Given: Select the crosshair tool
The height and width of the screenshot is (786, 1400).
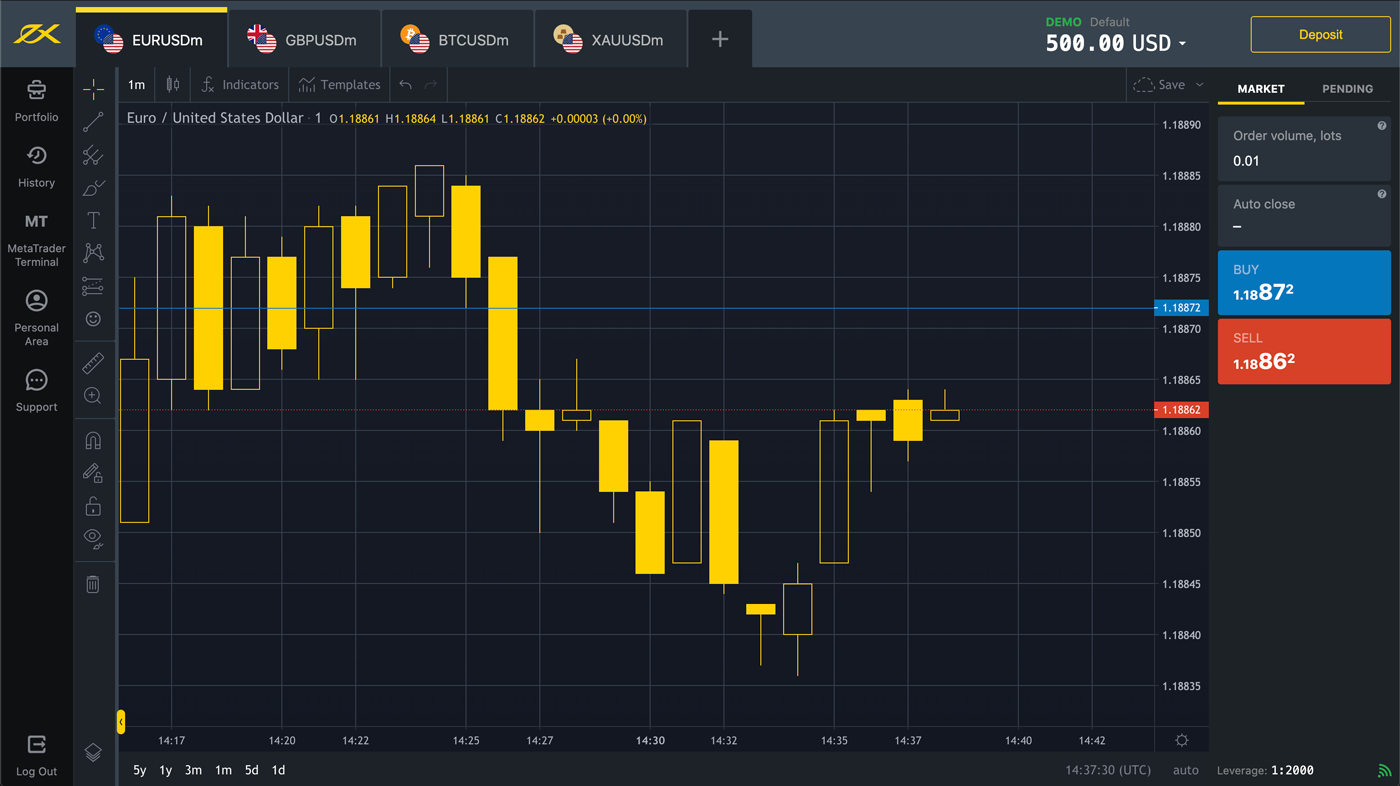Looking at the screenshot, I should tap(93, 88).
